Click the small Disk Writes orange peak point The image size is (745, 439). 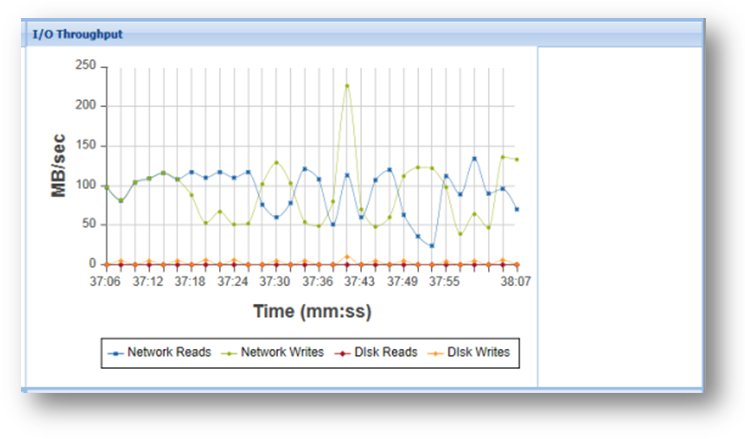tap(347, 257)
